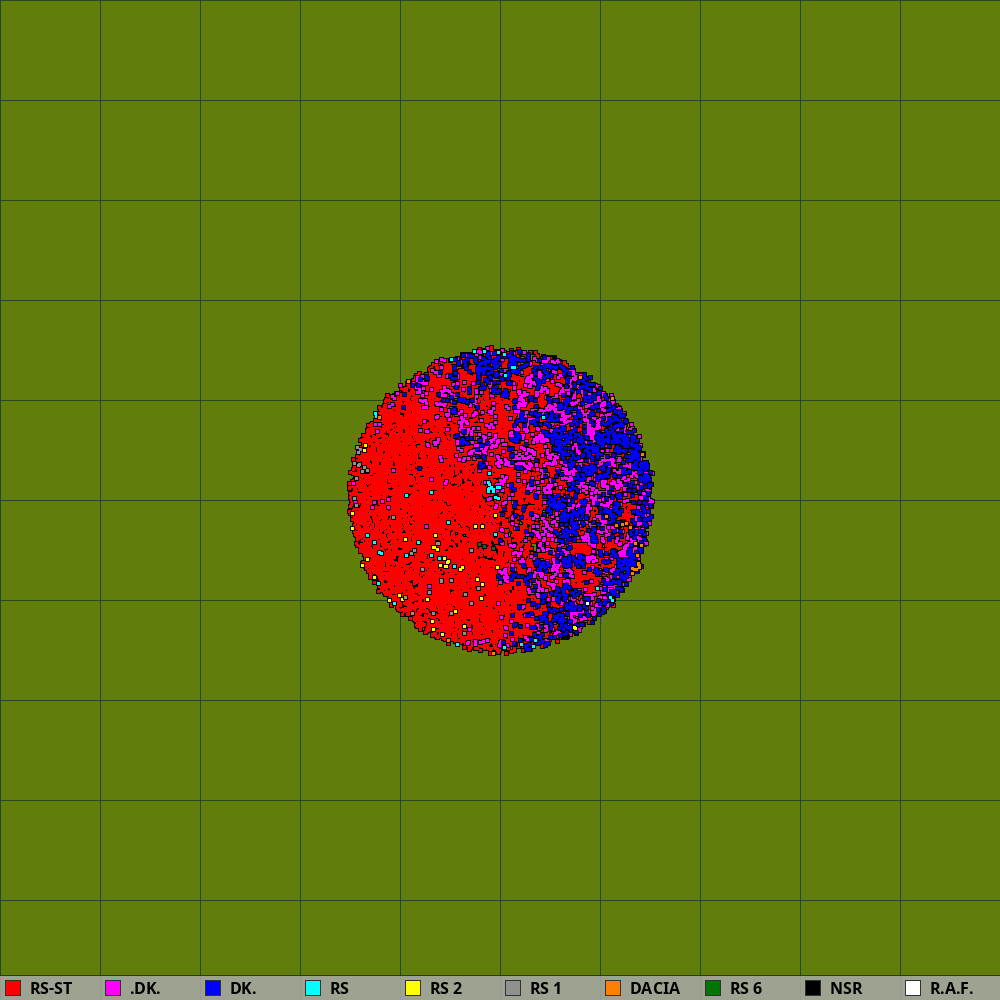The width and height of the screenshot is (1000, 1000).
Task: Select the DK. legend label
Action: [243, 988]
